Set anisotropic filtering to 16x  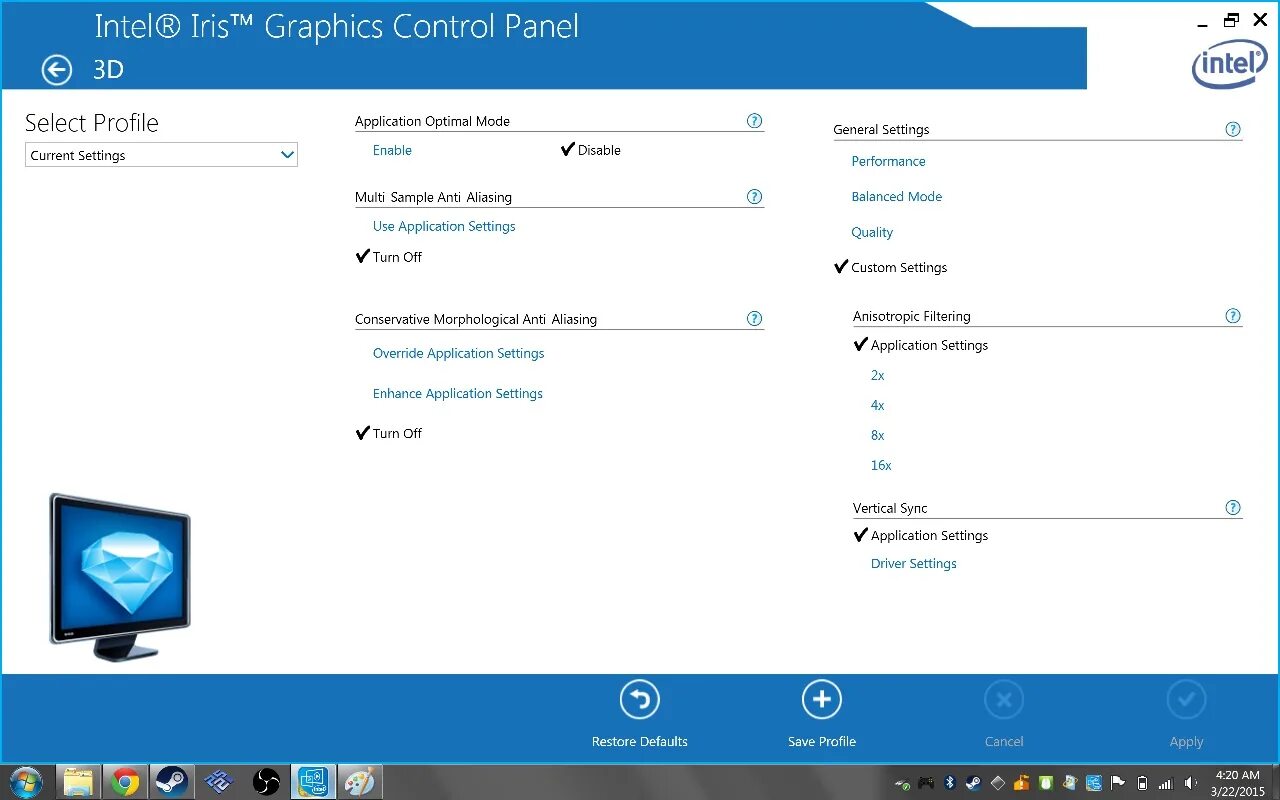[x=881, y=465]
